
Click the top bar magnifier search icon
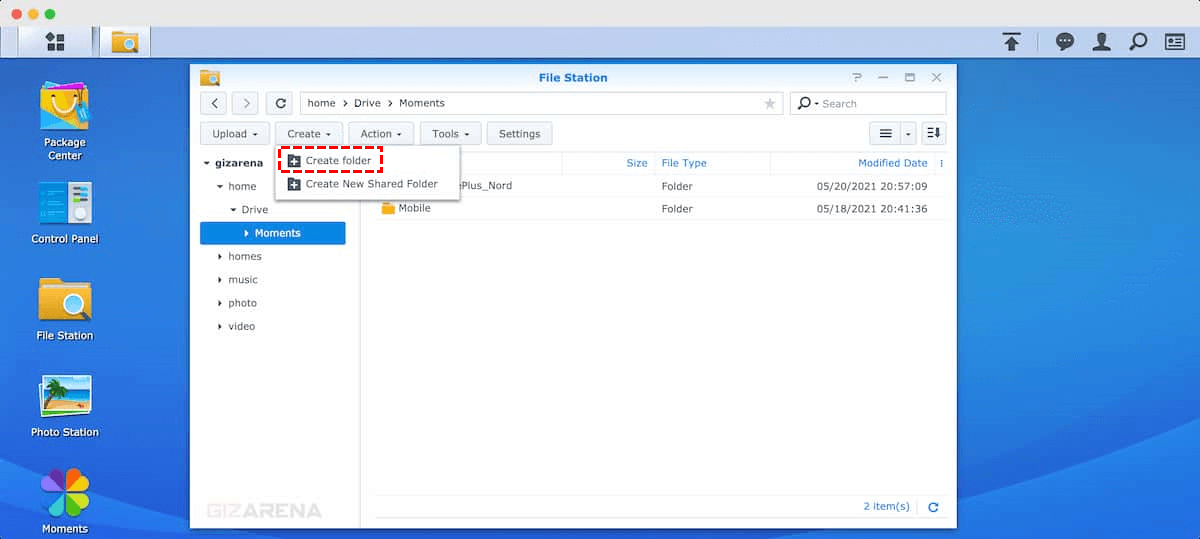pos(1138,42)
